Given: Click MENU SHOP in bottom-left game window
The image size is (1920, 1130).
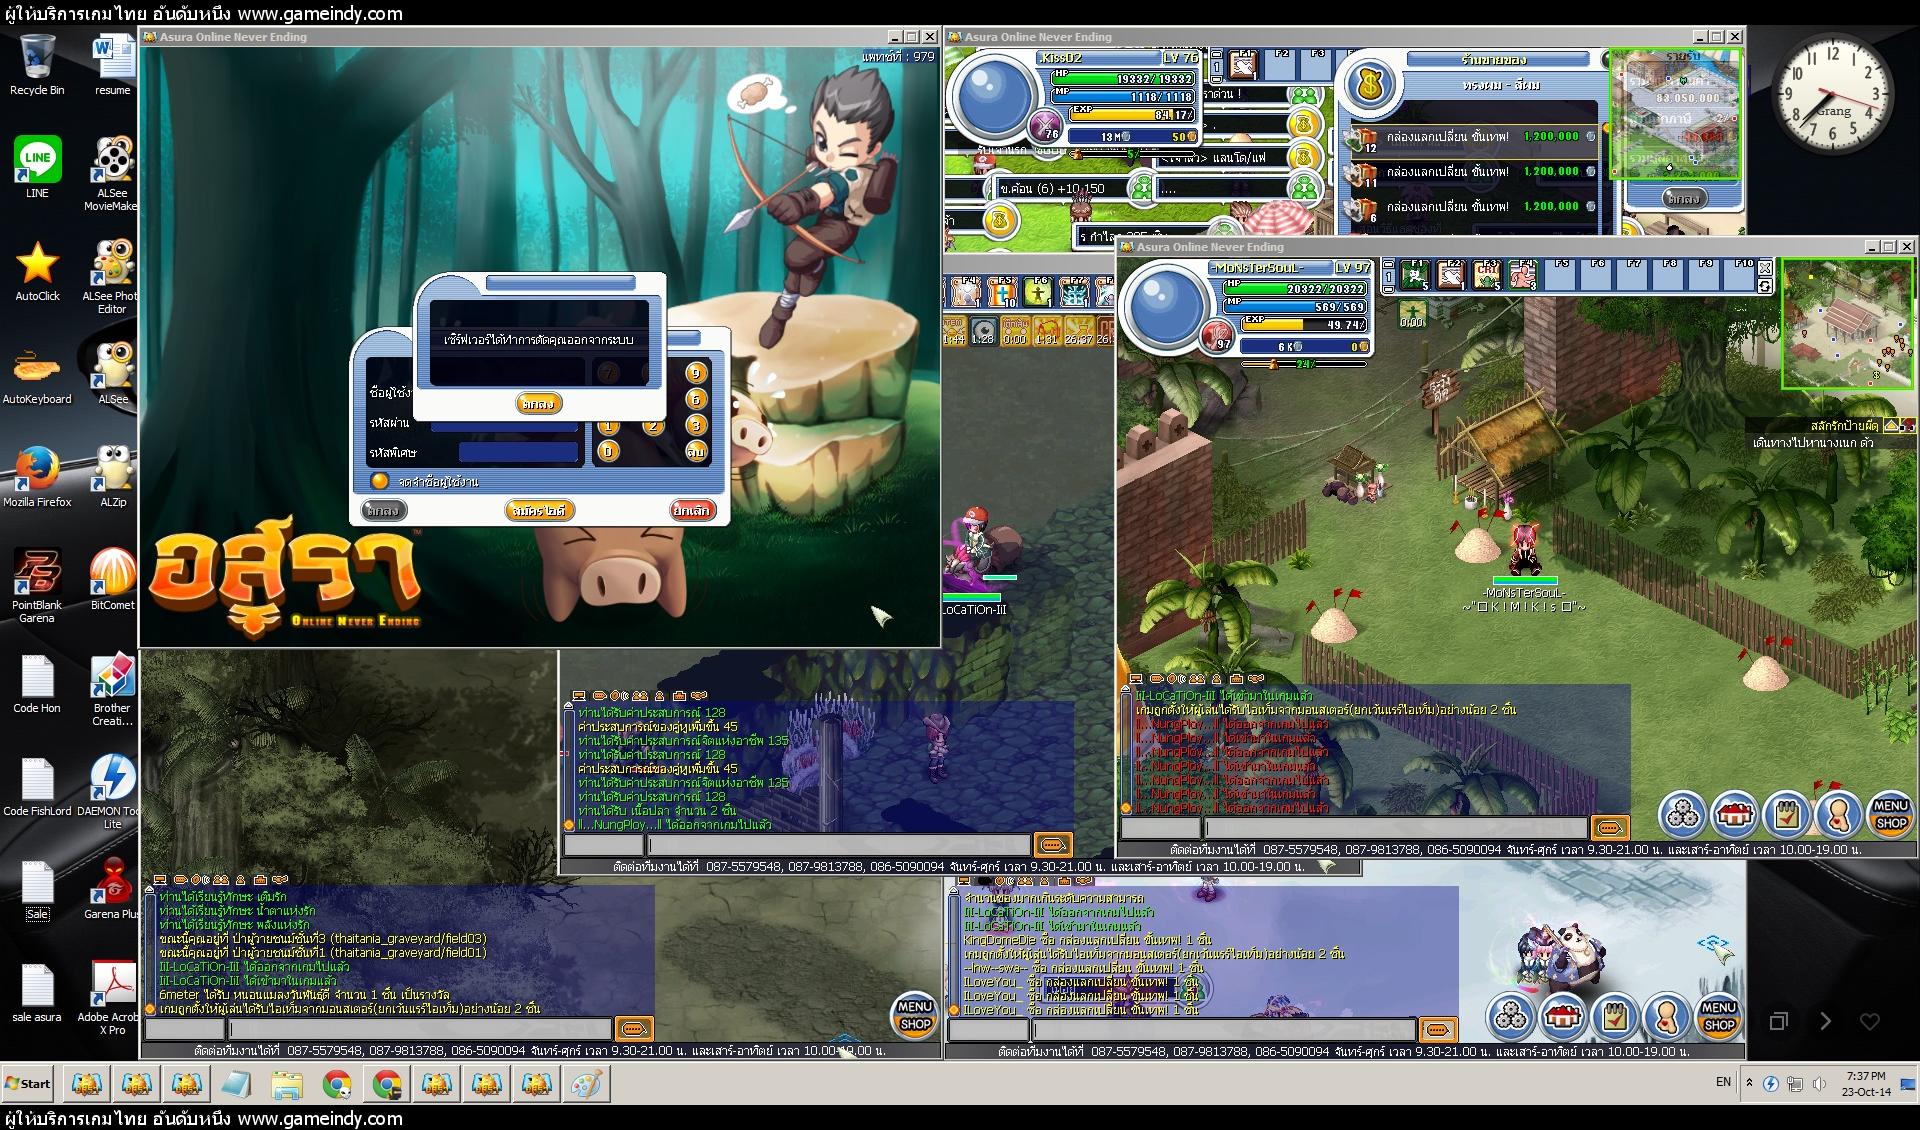Looking at the screenshot, I should click(x=915, y=1015).
